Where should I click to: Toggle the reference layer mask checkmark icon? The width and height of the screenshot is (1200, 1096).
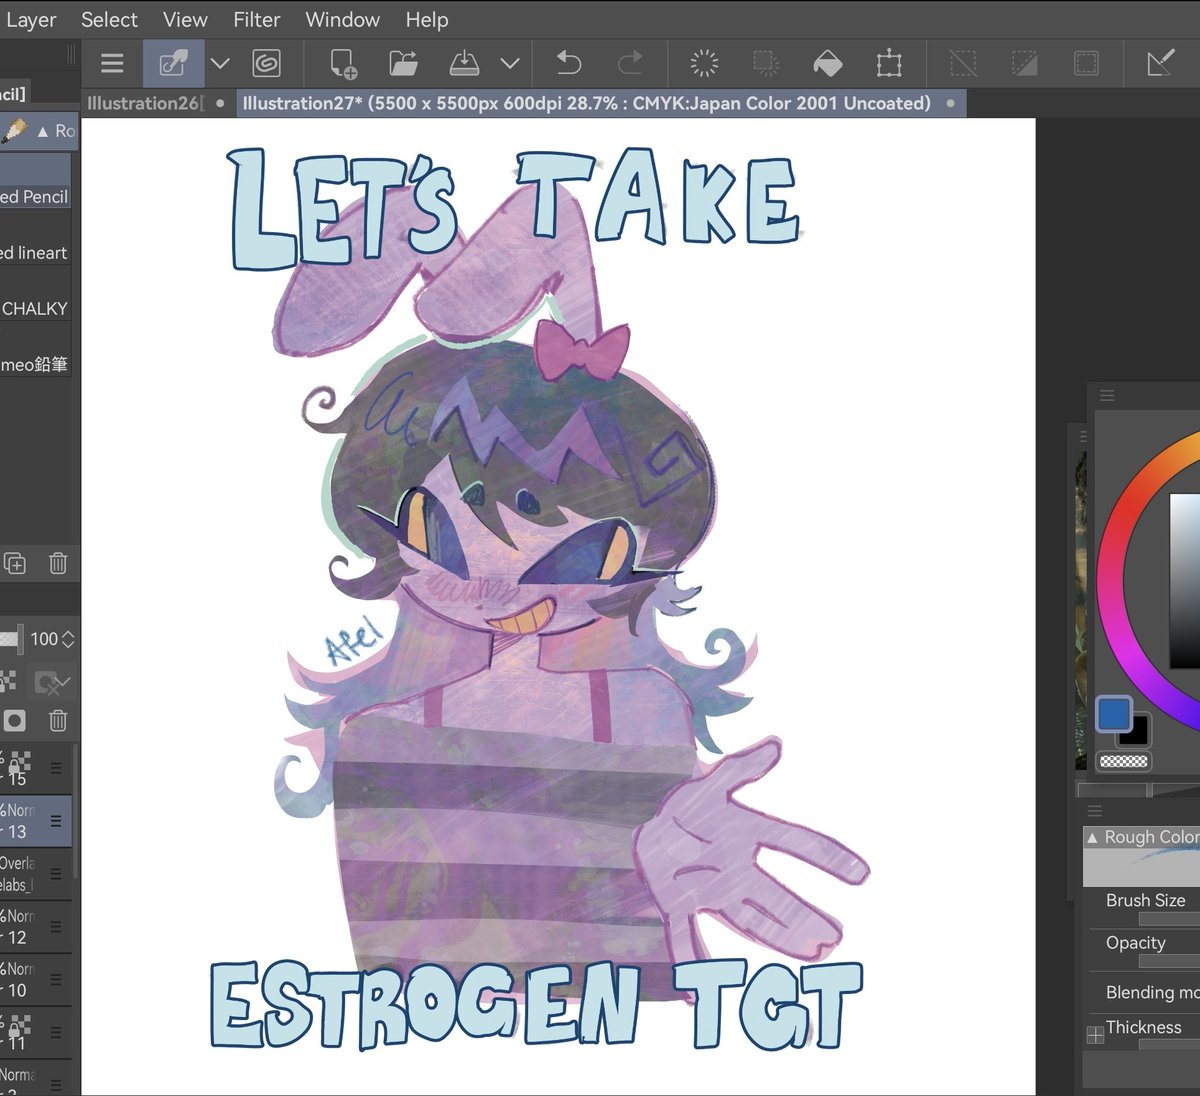tap(50, 682)
